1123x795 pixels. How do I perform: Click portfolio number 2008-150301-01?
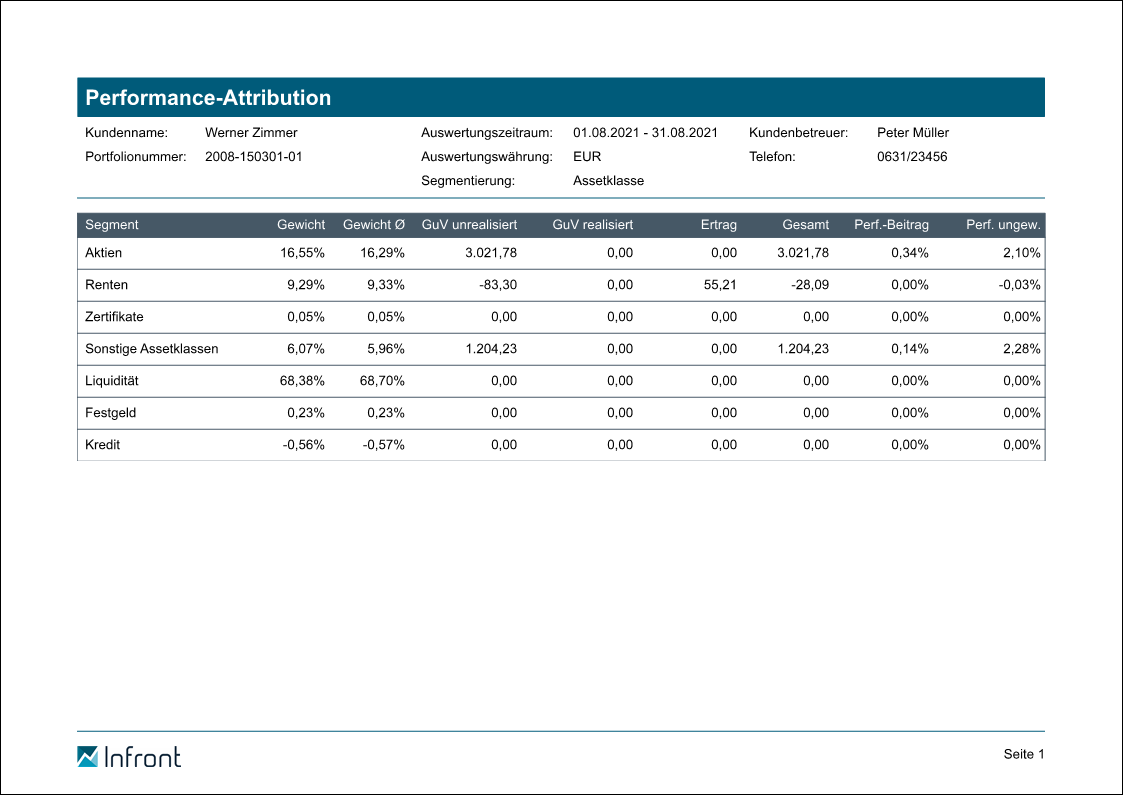(x=253, y=156)
